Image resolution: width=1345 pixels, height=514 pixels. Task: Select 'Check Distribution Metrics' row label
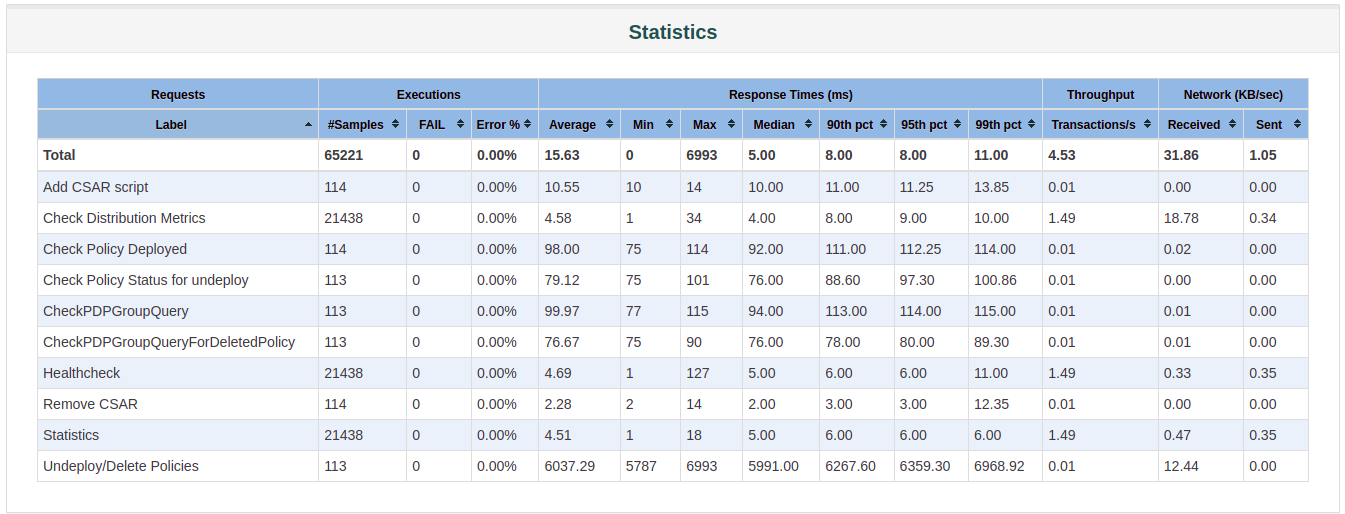(124, 218)
